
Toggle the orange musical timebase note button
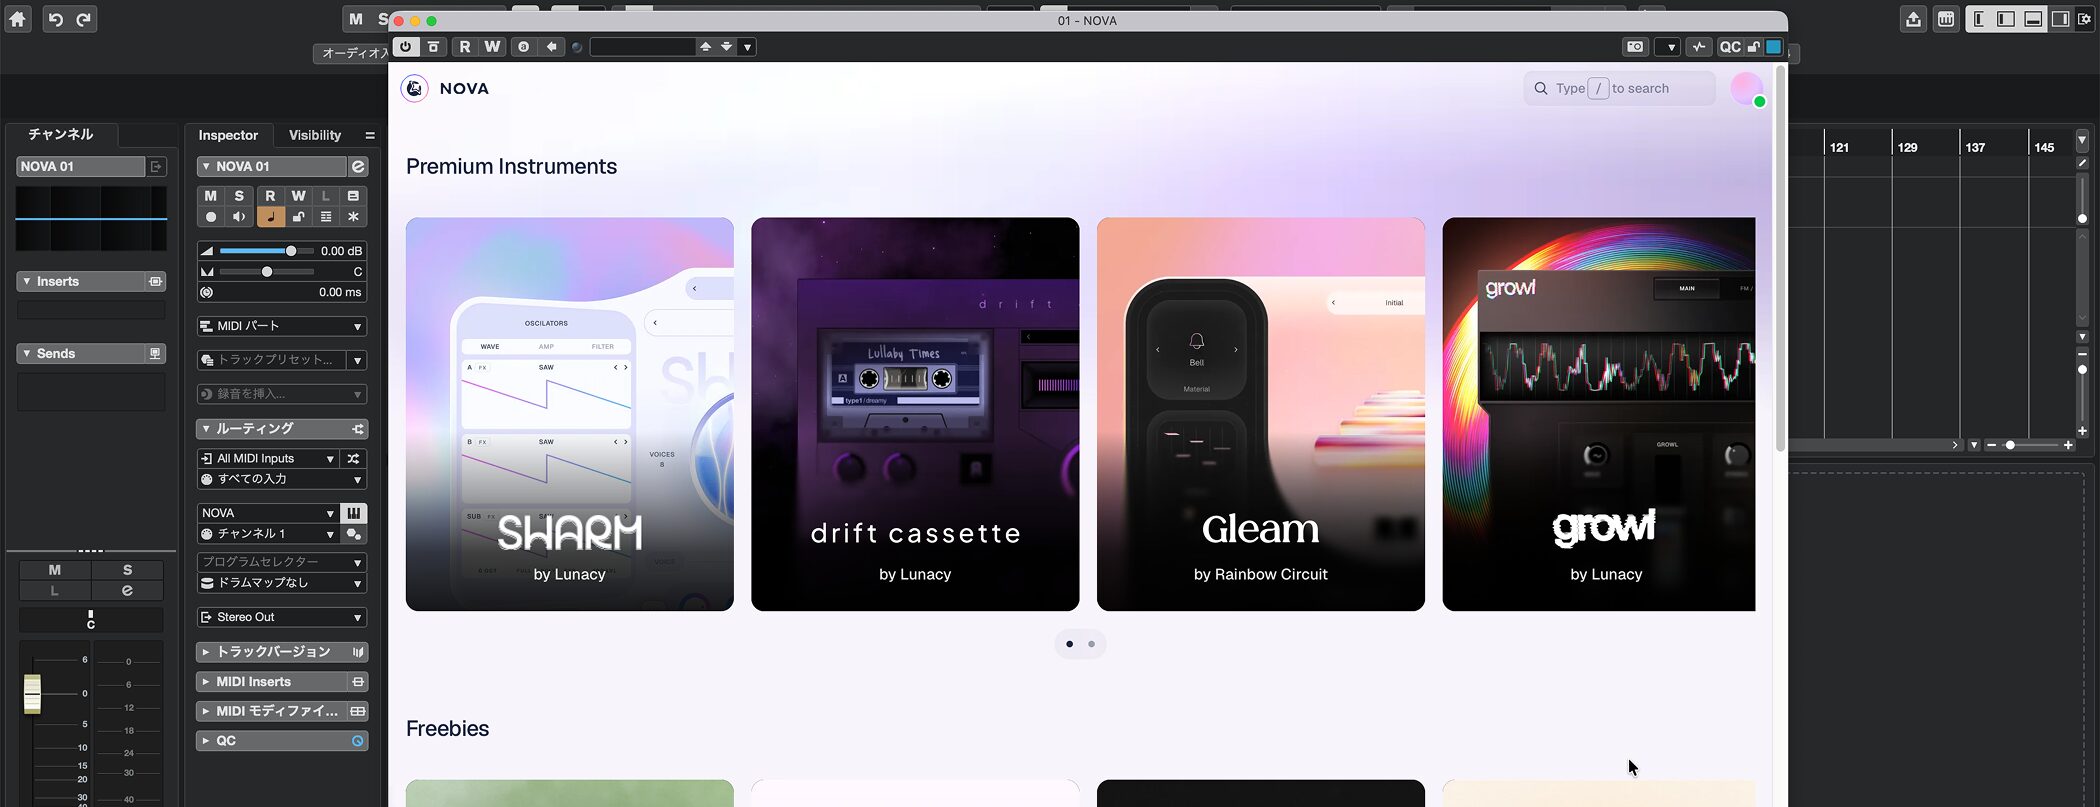click(270, 217)
